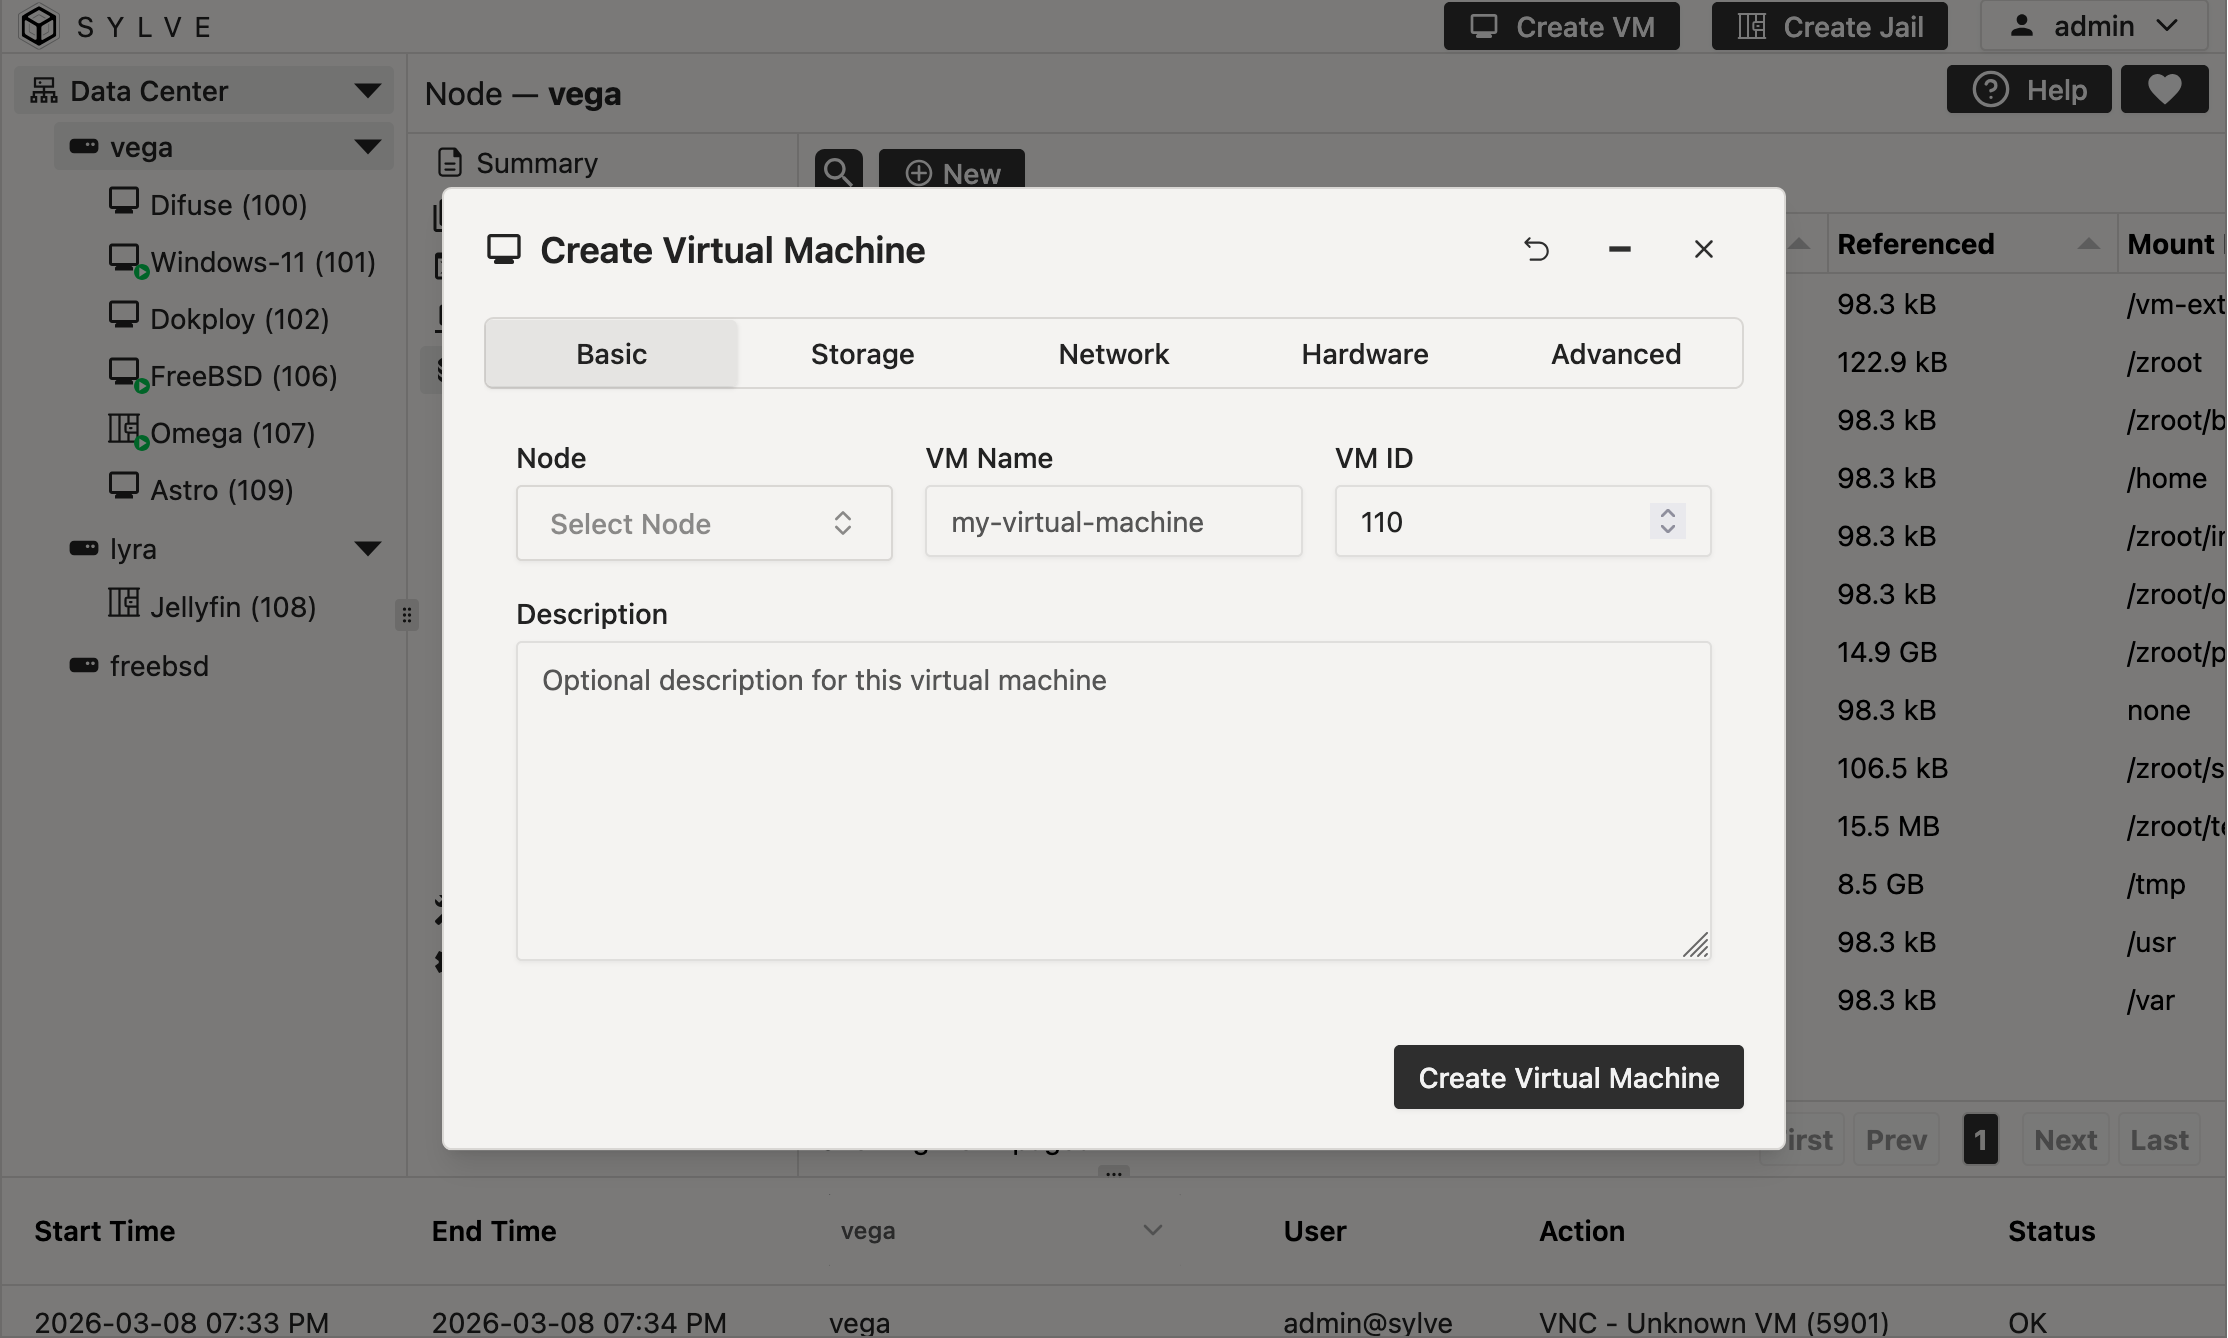Switch to the Storage tab

(862, 353)
